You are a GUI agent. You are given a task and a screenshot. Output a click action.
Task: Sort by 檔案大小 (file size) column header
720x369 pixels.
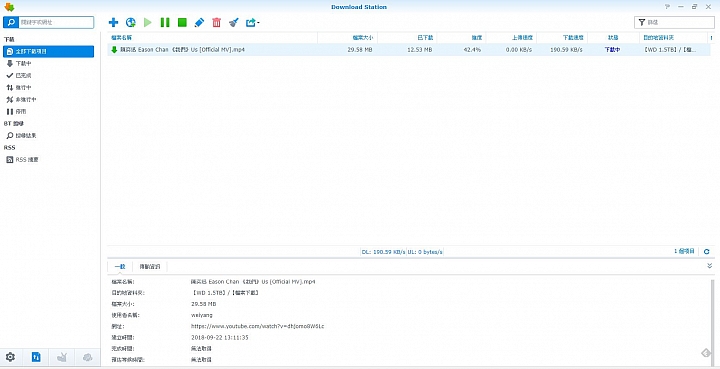coord(347,38)
